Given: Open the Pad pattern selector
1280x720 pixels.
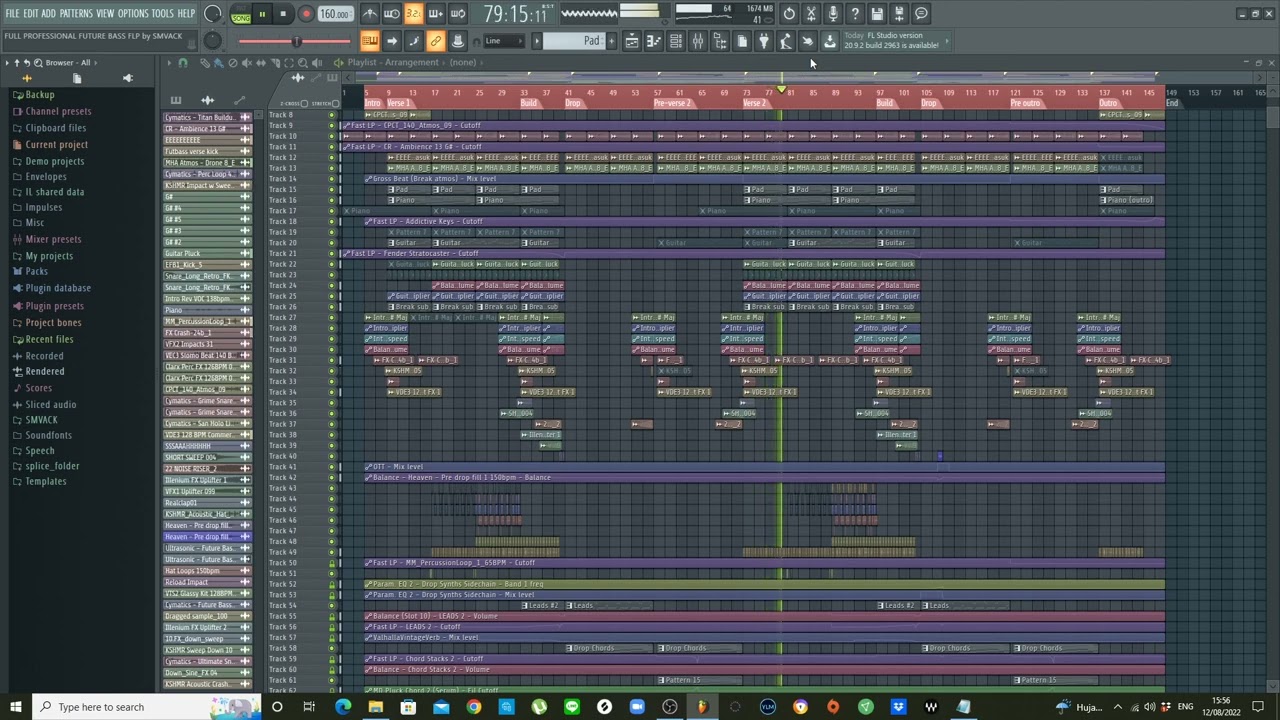Looking at the screenshot, I should 573,41.
